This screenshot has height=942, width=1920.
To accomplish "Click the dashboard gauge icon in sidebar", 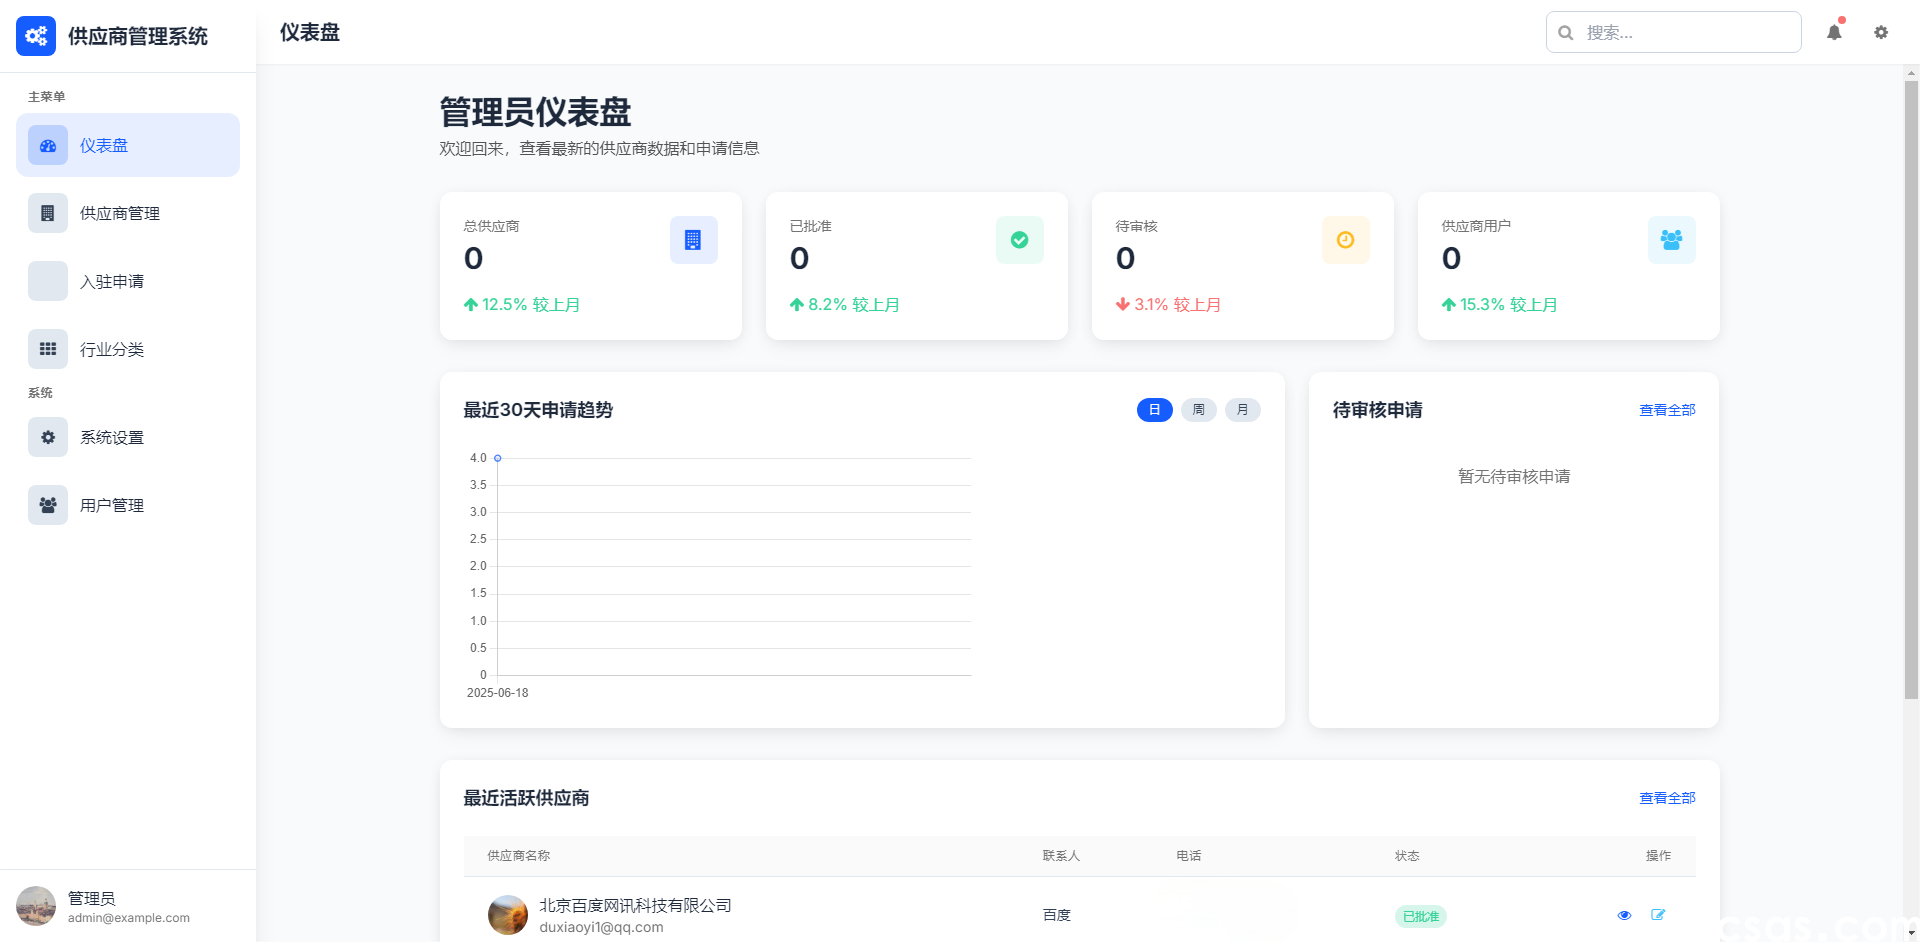I will 48,145.
